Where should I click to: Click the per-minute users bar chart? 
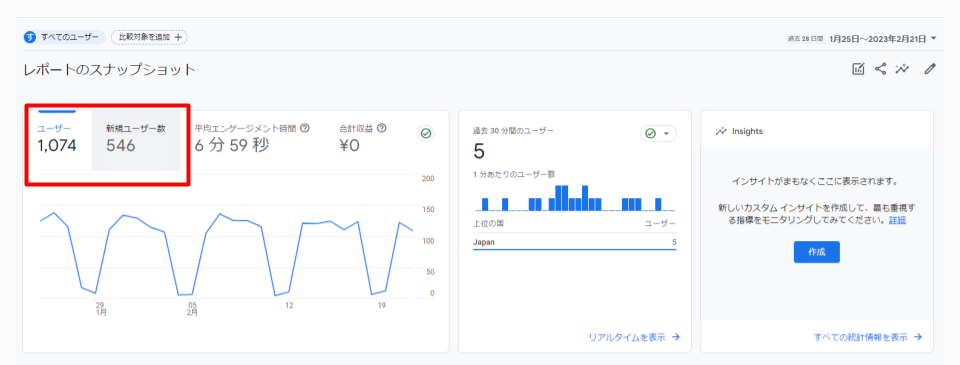click(x=574, y=198)
